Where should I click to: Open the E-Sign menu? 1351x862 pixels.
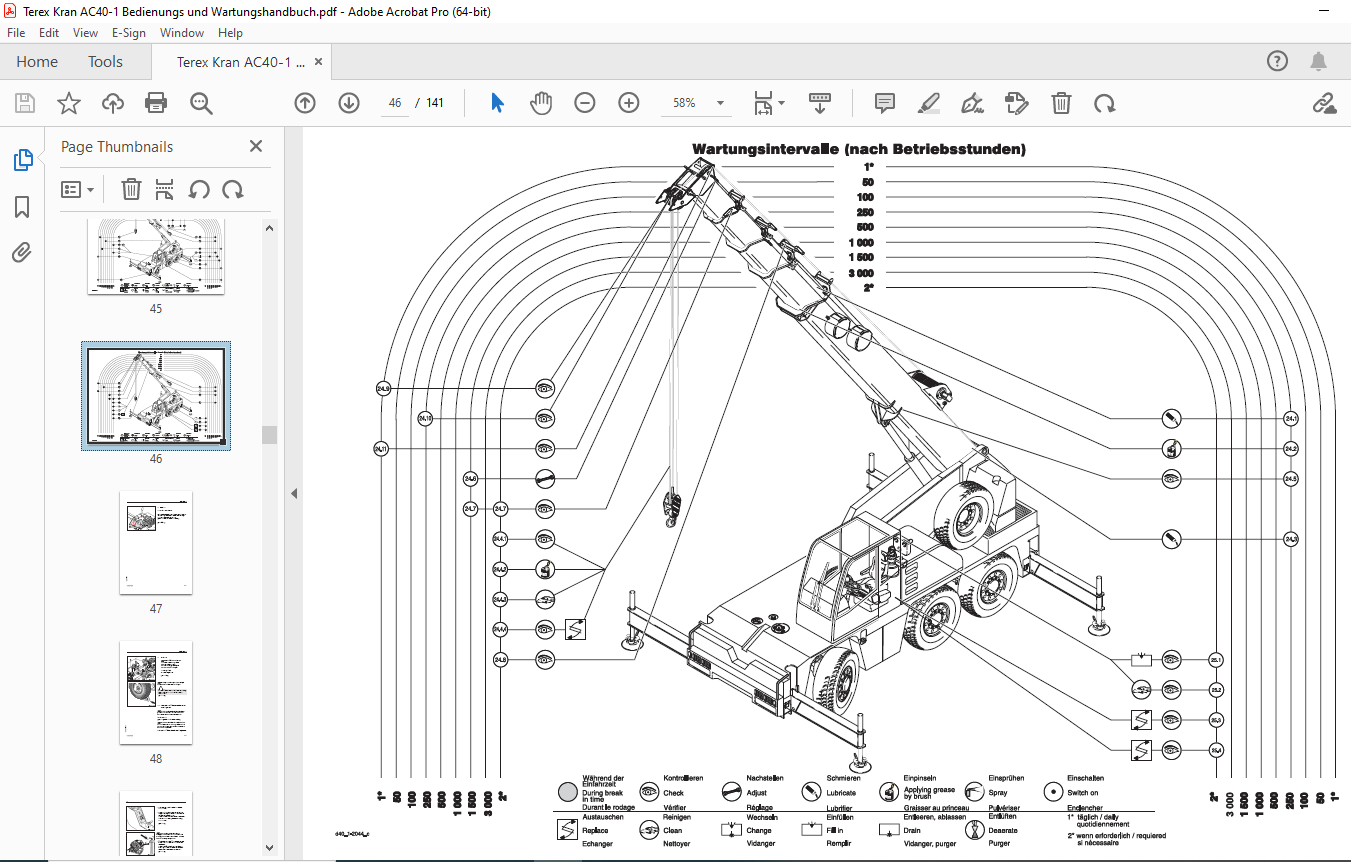click(x=129, y=32)
